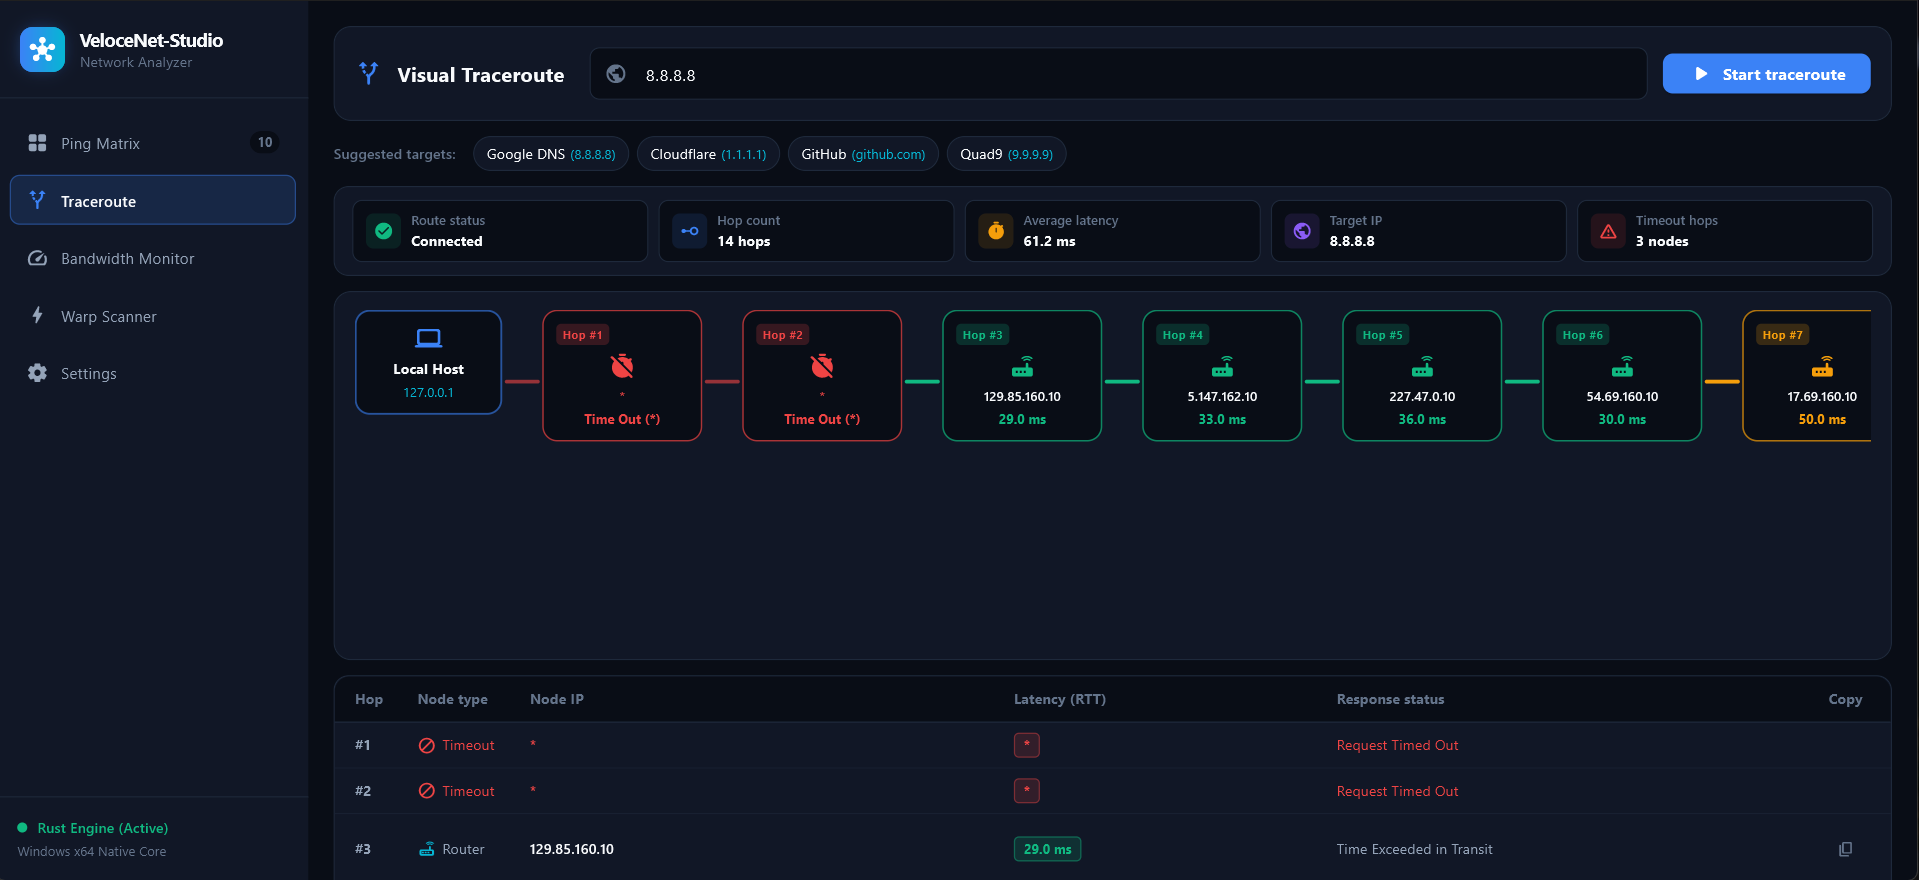Click the Timeout node type in row #2

(x=456, y=791)
